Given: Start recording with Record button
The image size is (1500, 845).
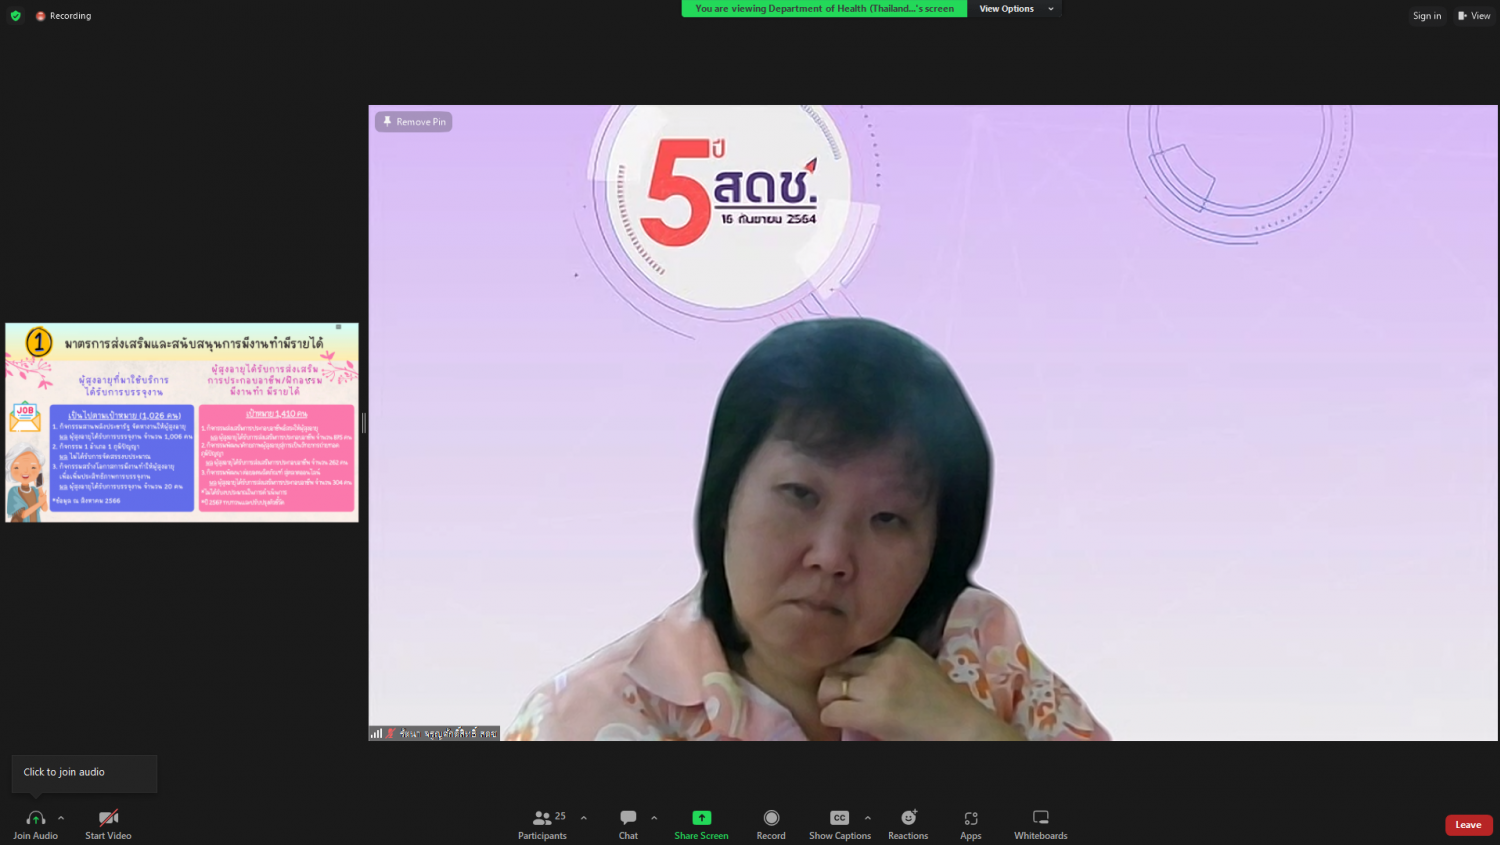Looking at the screenshot, I should pyautogui.click(x=771, y=824).
